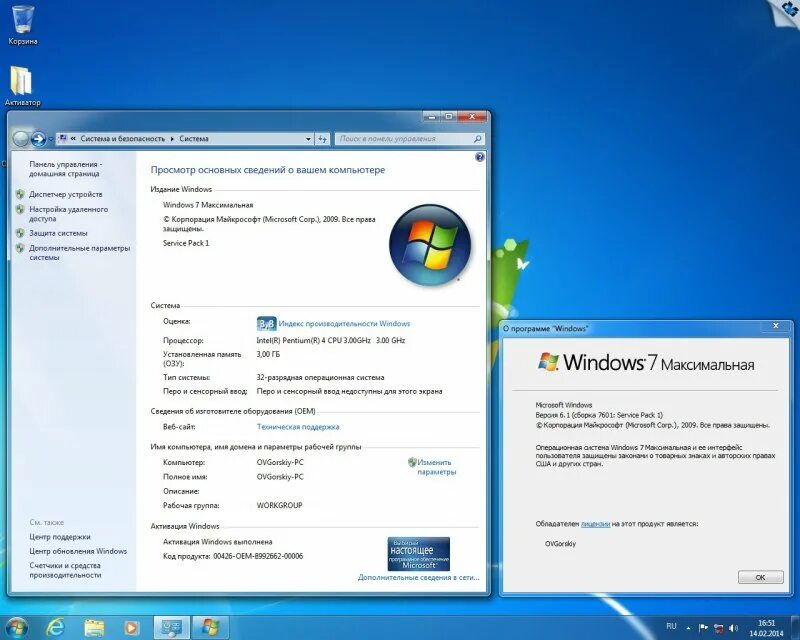Maximize the System control panel window
This screenshot has height=640, width=800.
[x=448, y=117]
